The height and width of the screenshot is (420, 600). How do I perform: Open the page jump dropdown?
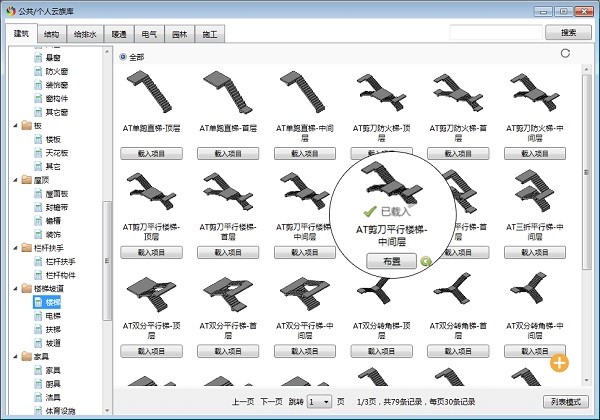(320, 401)
